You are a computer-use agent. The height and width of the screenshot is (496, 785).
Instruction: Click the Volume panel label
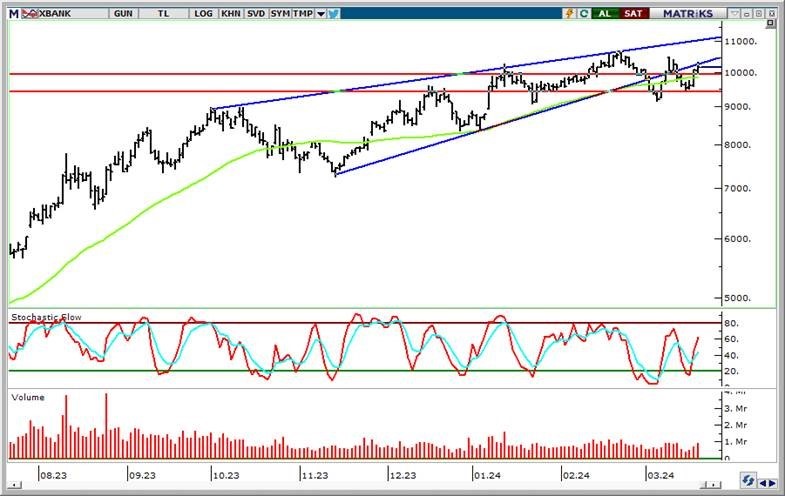click(x=28, y=397)
